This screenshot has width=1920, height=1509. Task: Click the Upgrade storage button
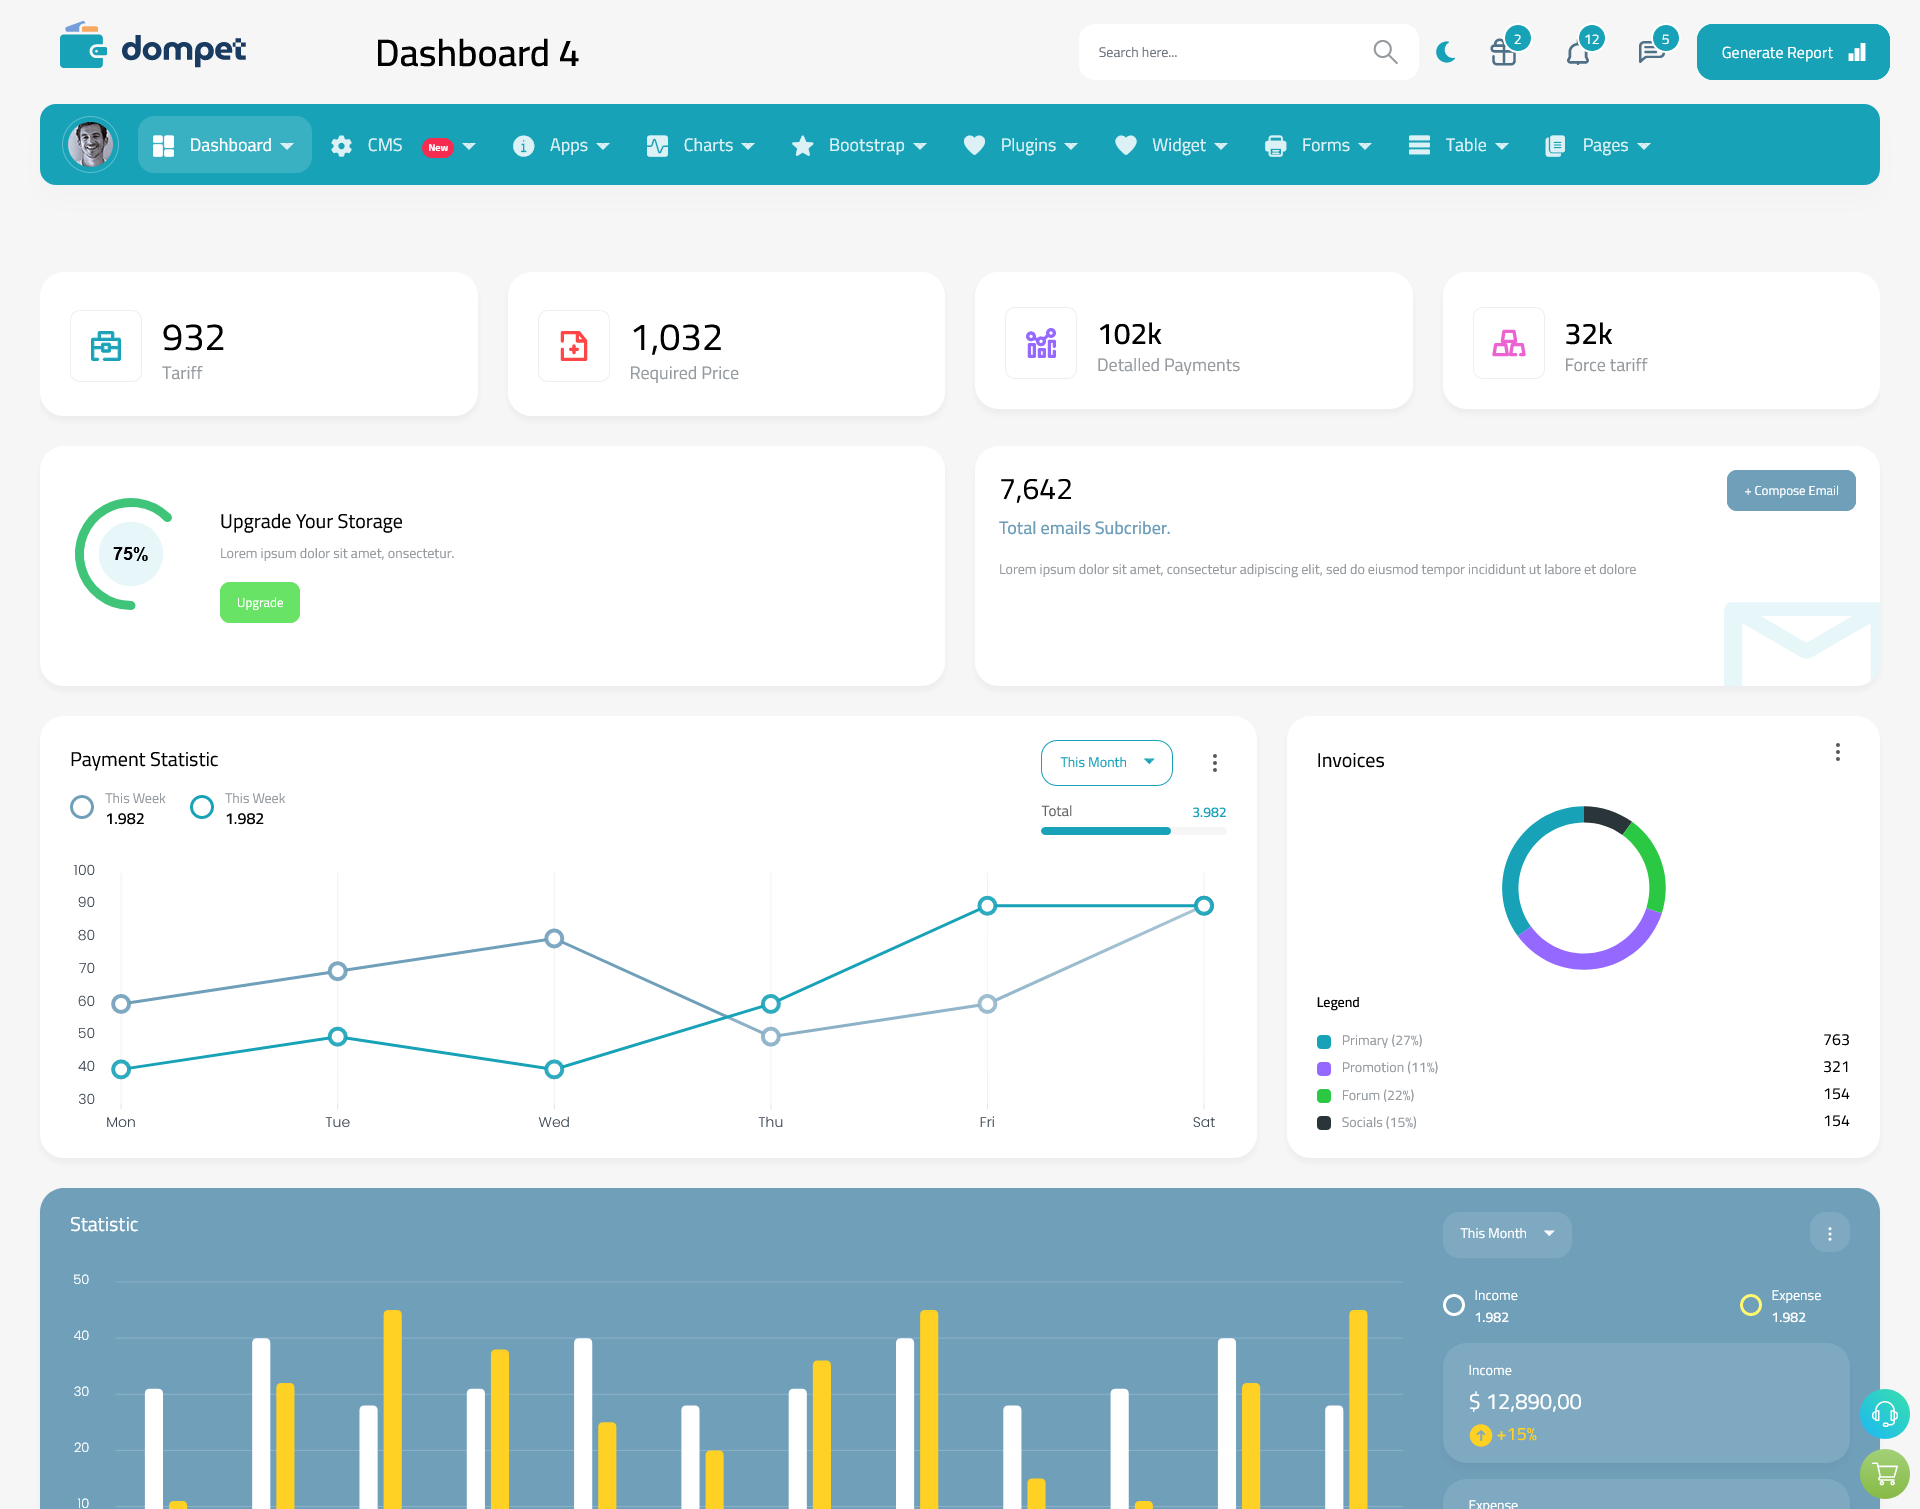tap(259, 602)
